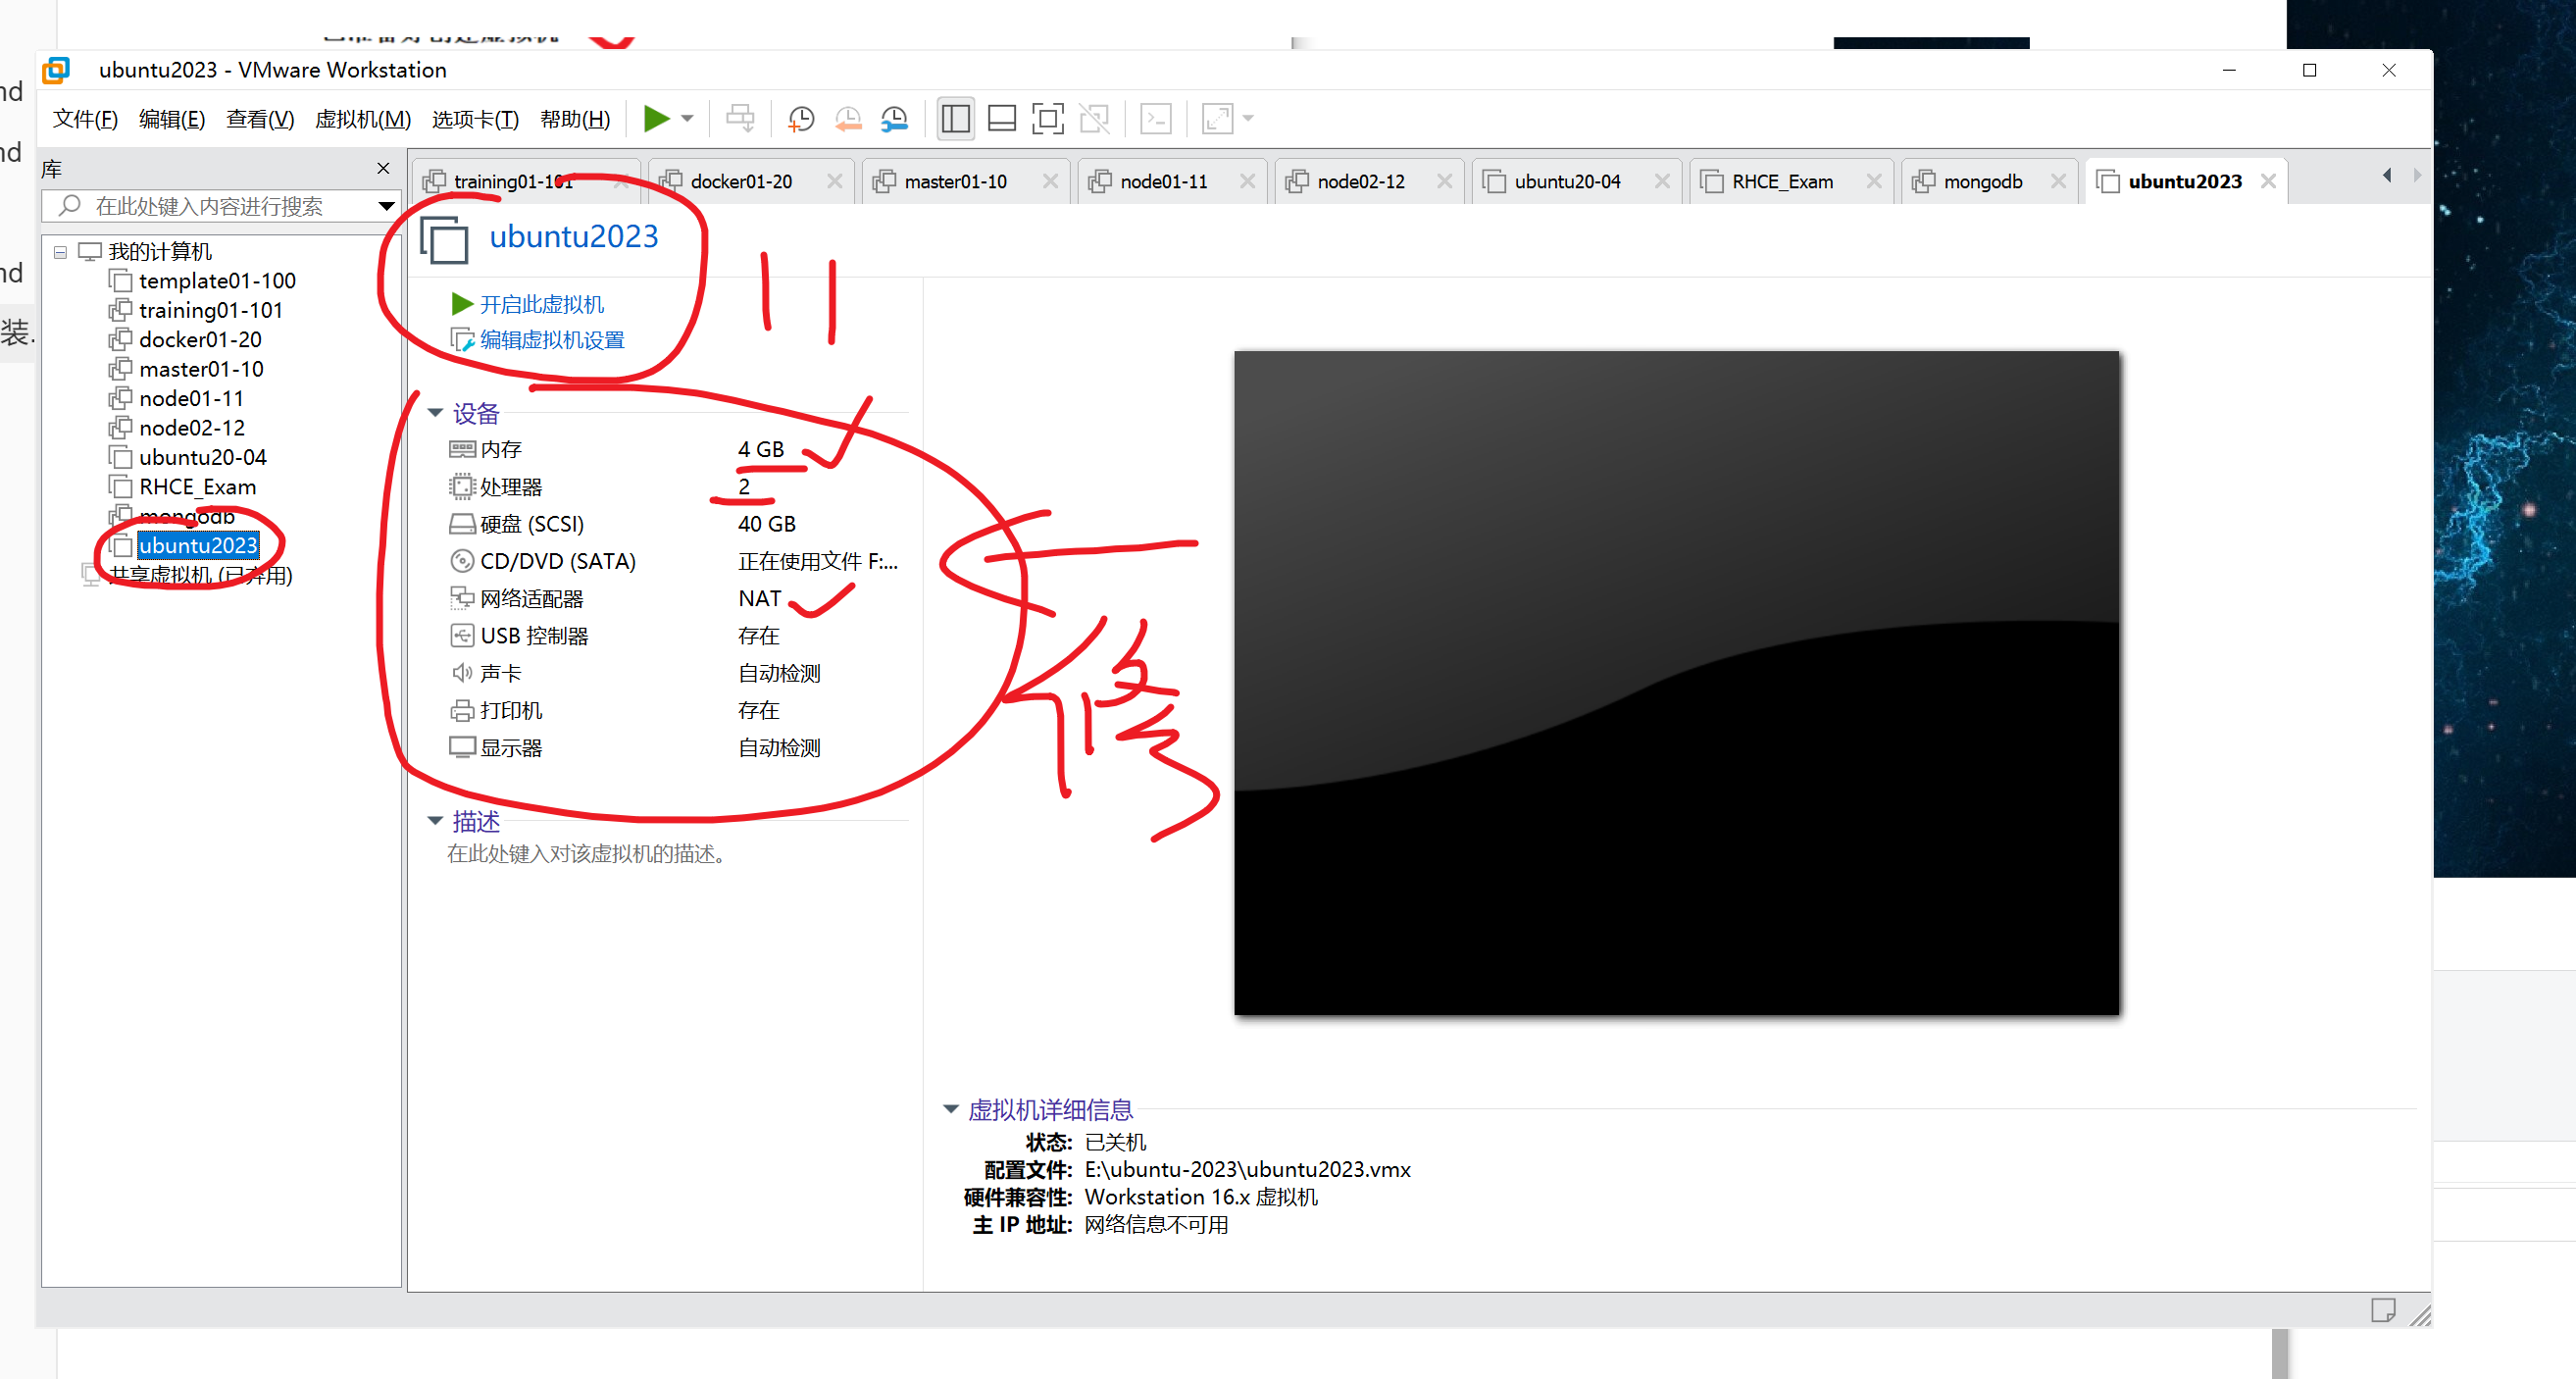This screenshot has width=2576, height=1379.
Task: Open the stretch display dropdown arrow
Action: pos(1248,119)
